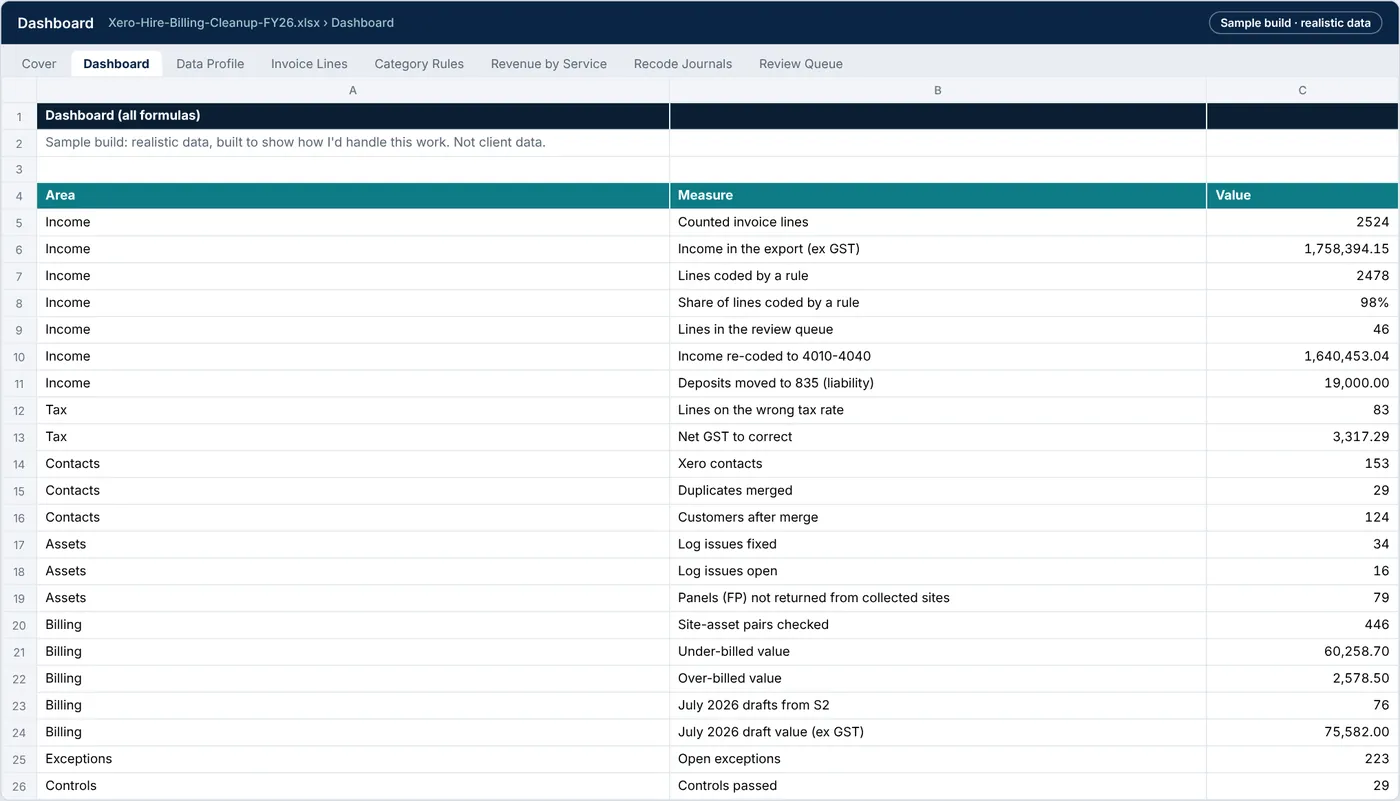Select row 26 header number
1400x801 pixels.
[x=19, y=786]
